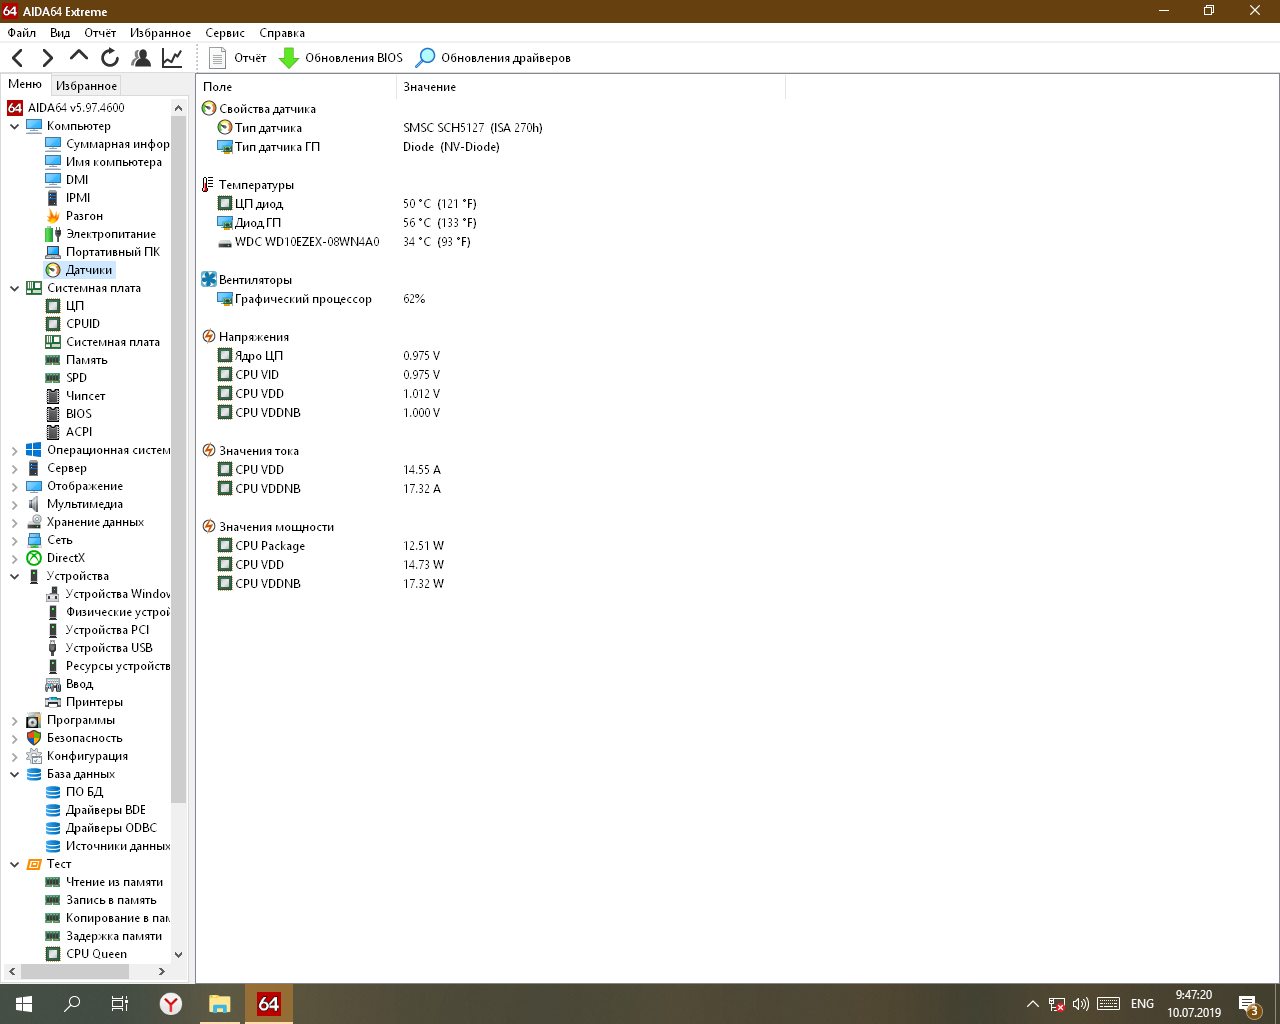Expand the Операционная система tree node

pos(14,450)
